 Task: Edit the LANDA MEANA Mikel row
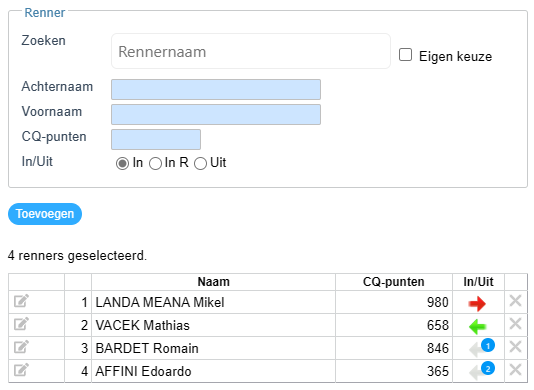[x=21, y=301]
